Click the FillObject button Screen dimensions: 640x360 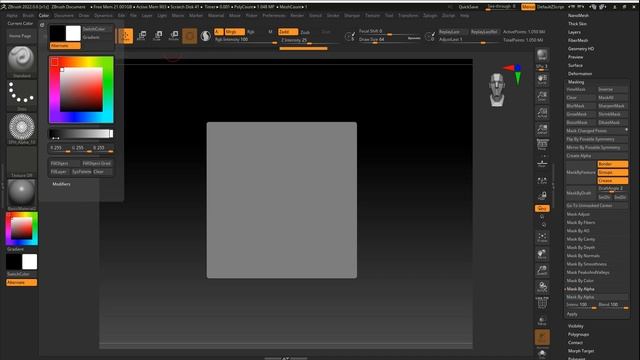64,164
